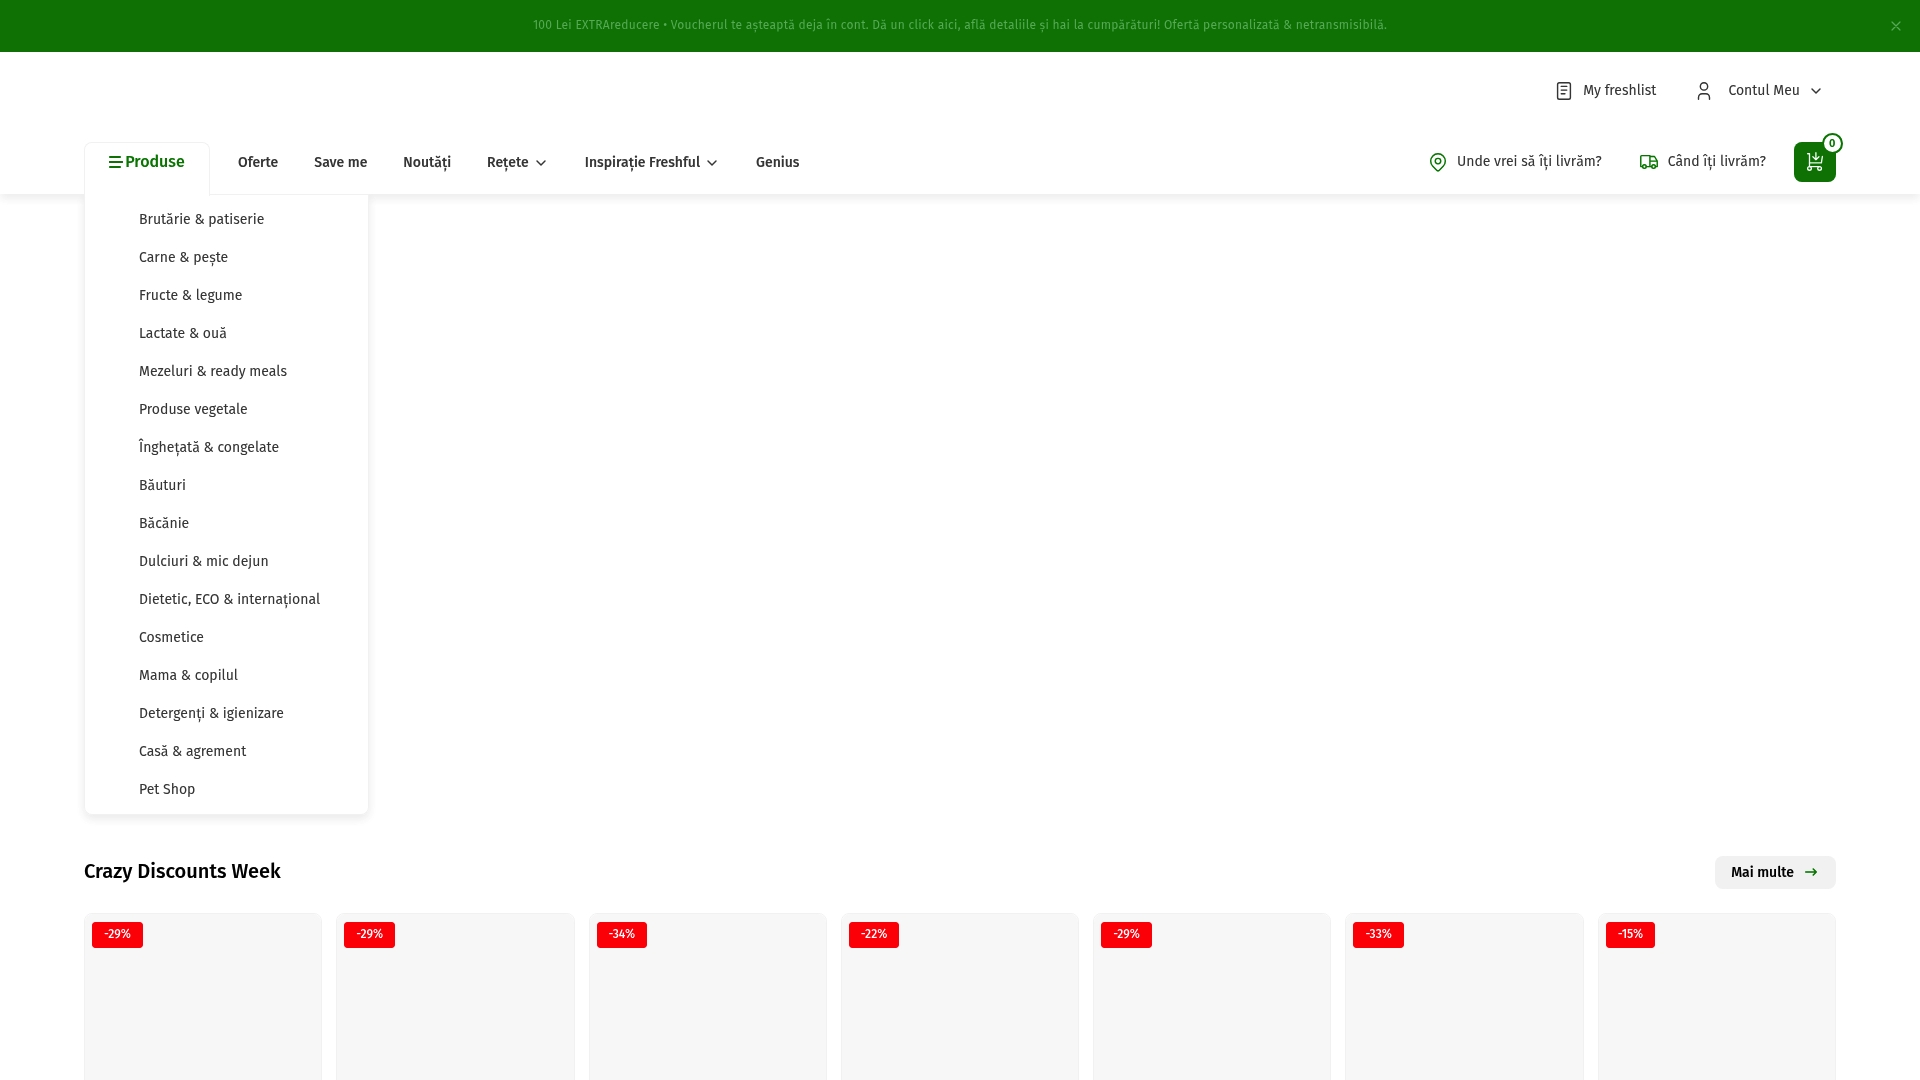Click the hamburger icon on Produse

[x=114, y=161]
